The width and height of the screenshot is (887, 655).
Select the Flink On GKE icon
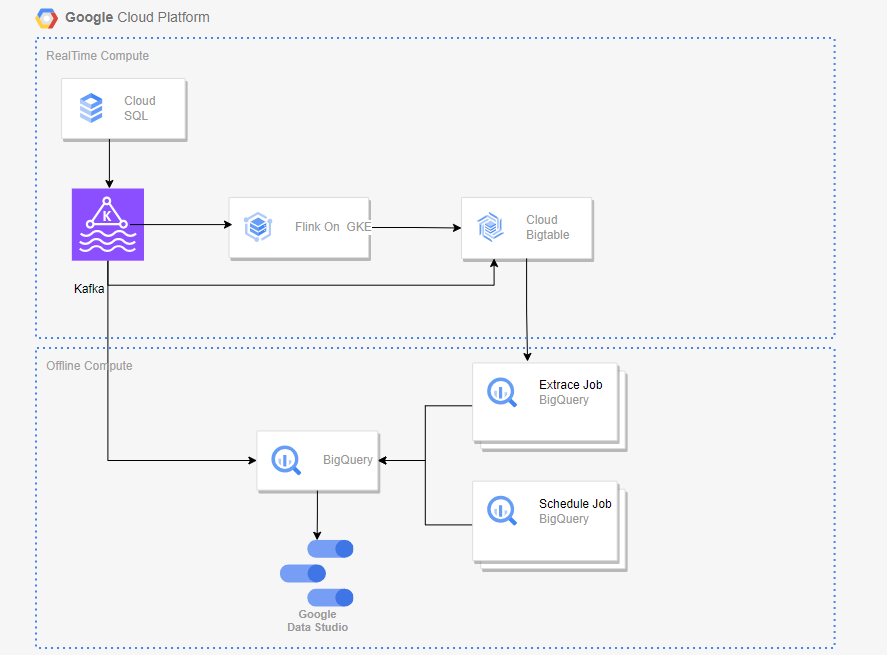point(258,227)
